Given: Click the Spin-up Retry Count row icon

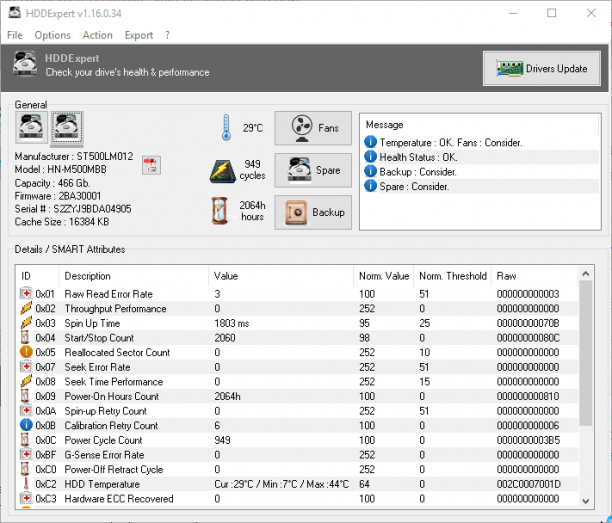Looking at the screenshot, I should pos(26,410).
